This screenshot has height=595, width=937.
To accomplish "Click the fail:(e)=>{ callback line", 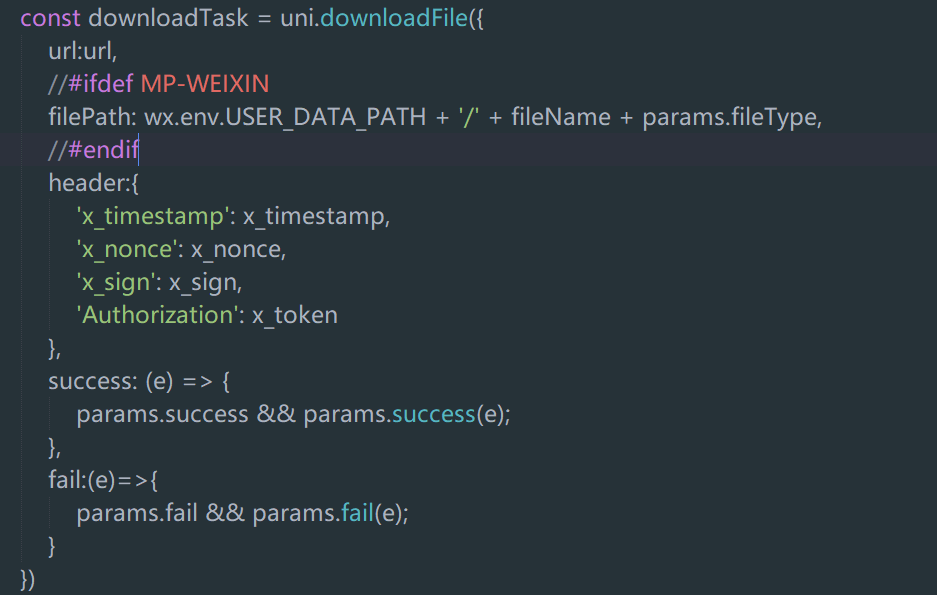I will coord(104,480).
